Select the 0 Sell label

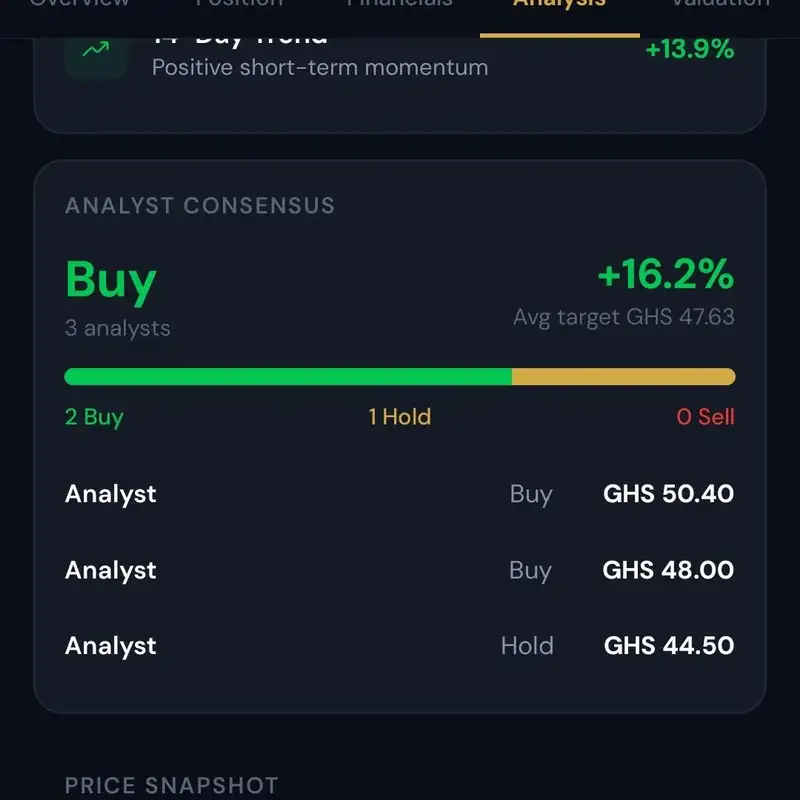click(x=706, y=417)
